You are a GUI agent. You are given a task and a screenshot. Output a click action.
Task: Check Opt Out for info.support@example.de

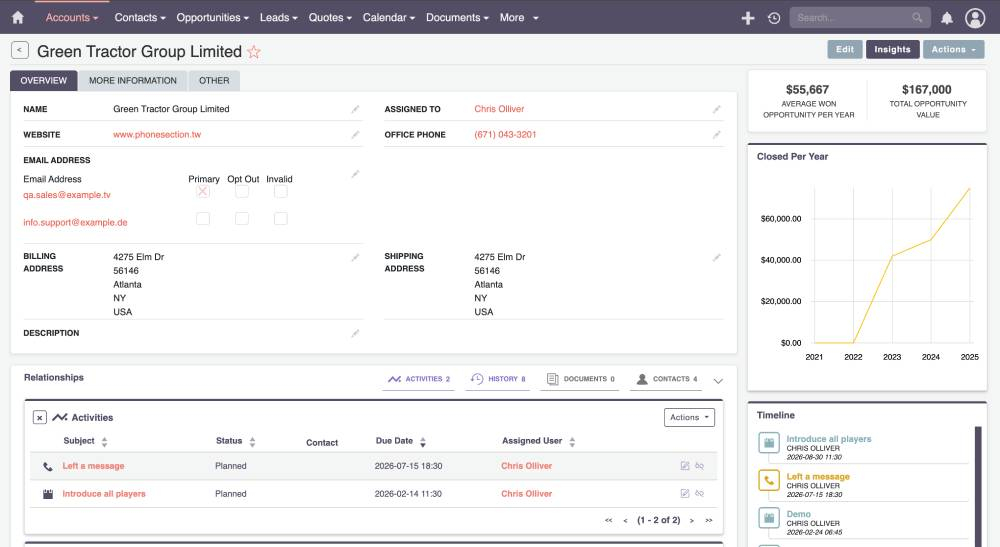click(x=242, y=218)
